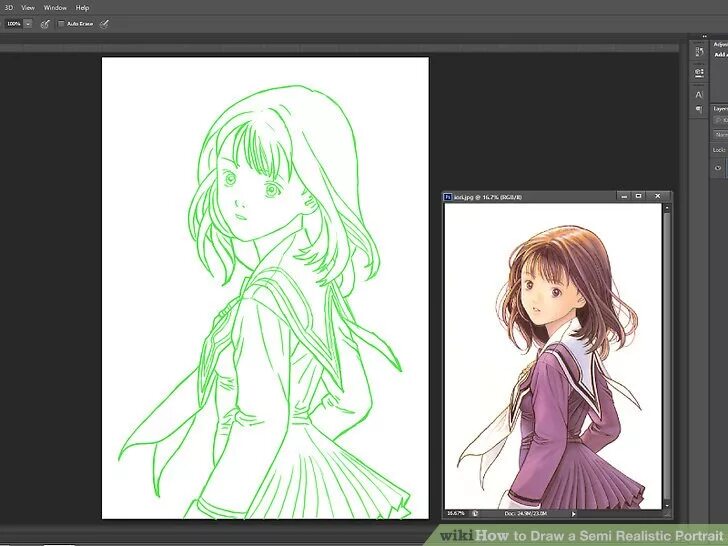Toggle the tablet pressure icon after Auto Erase
This screenshot has width=728, height=546.
[104, 24]
